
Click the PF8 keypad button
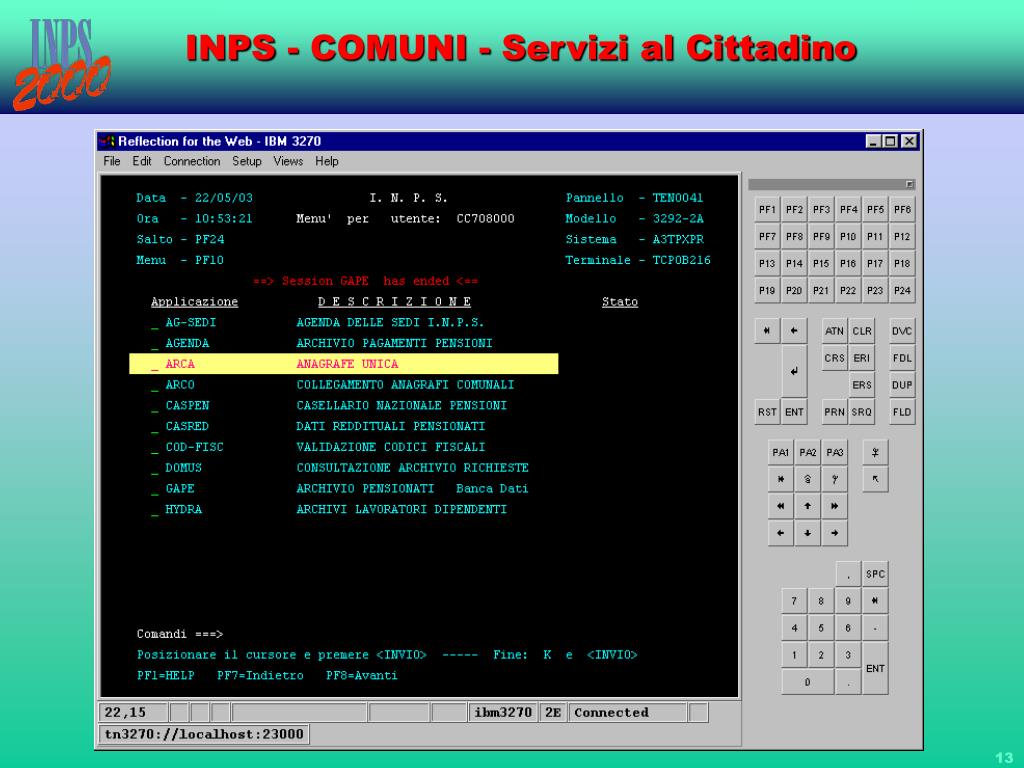coord(794,236)
